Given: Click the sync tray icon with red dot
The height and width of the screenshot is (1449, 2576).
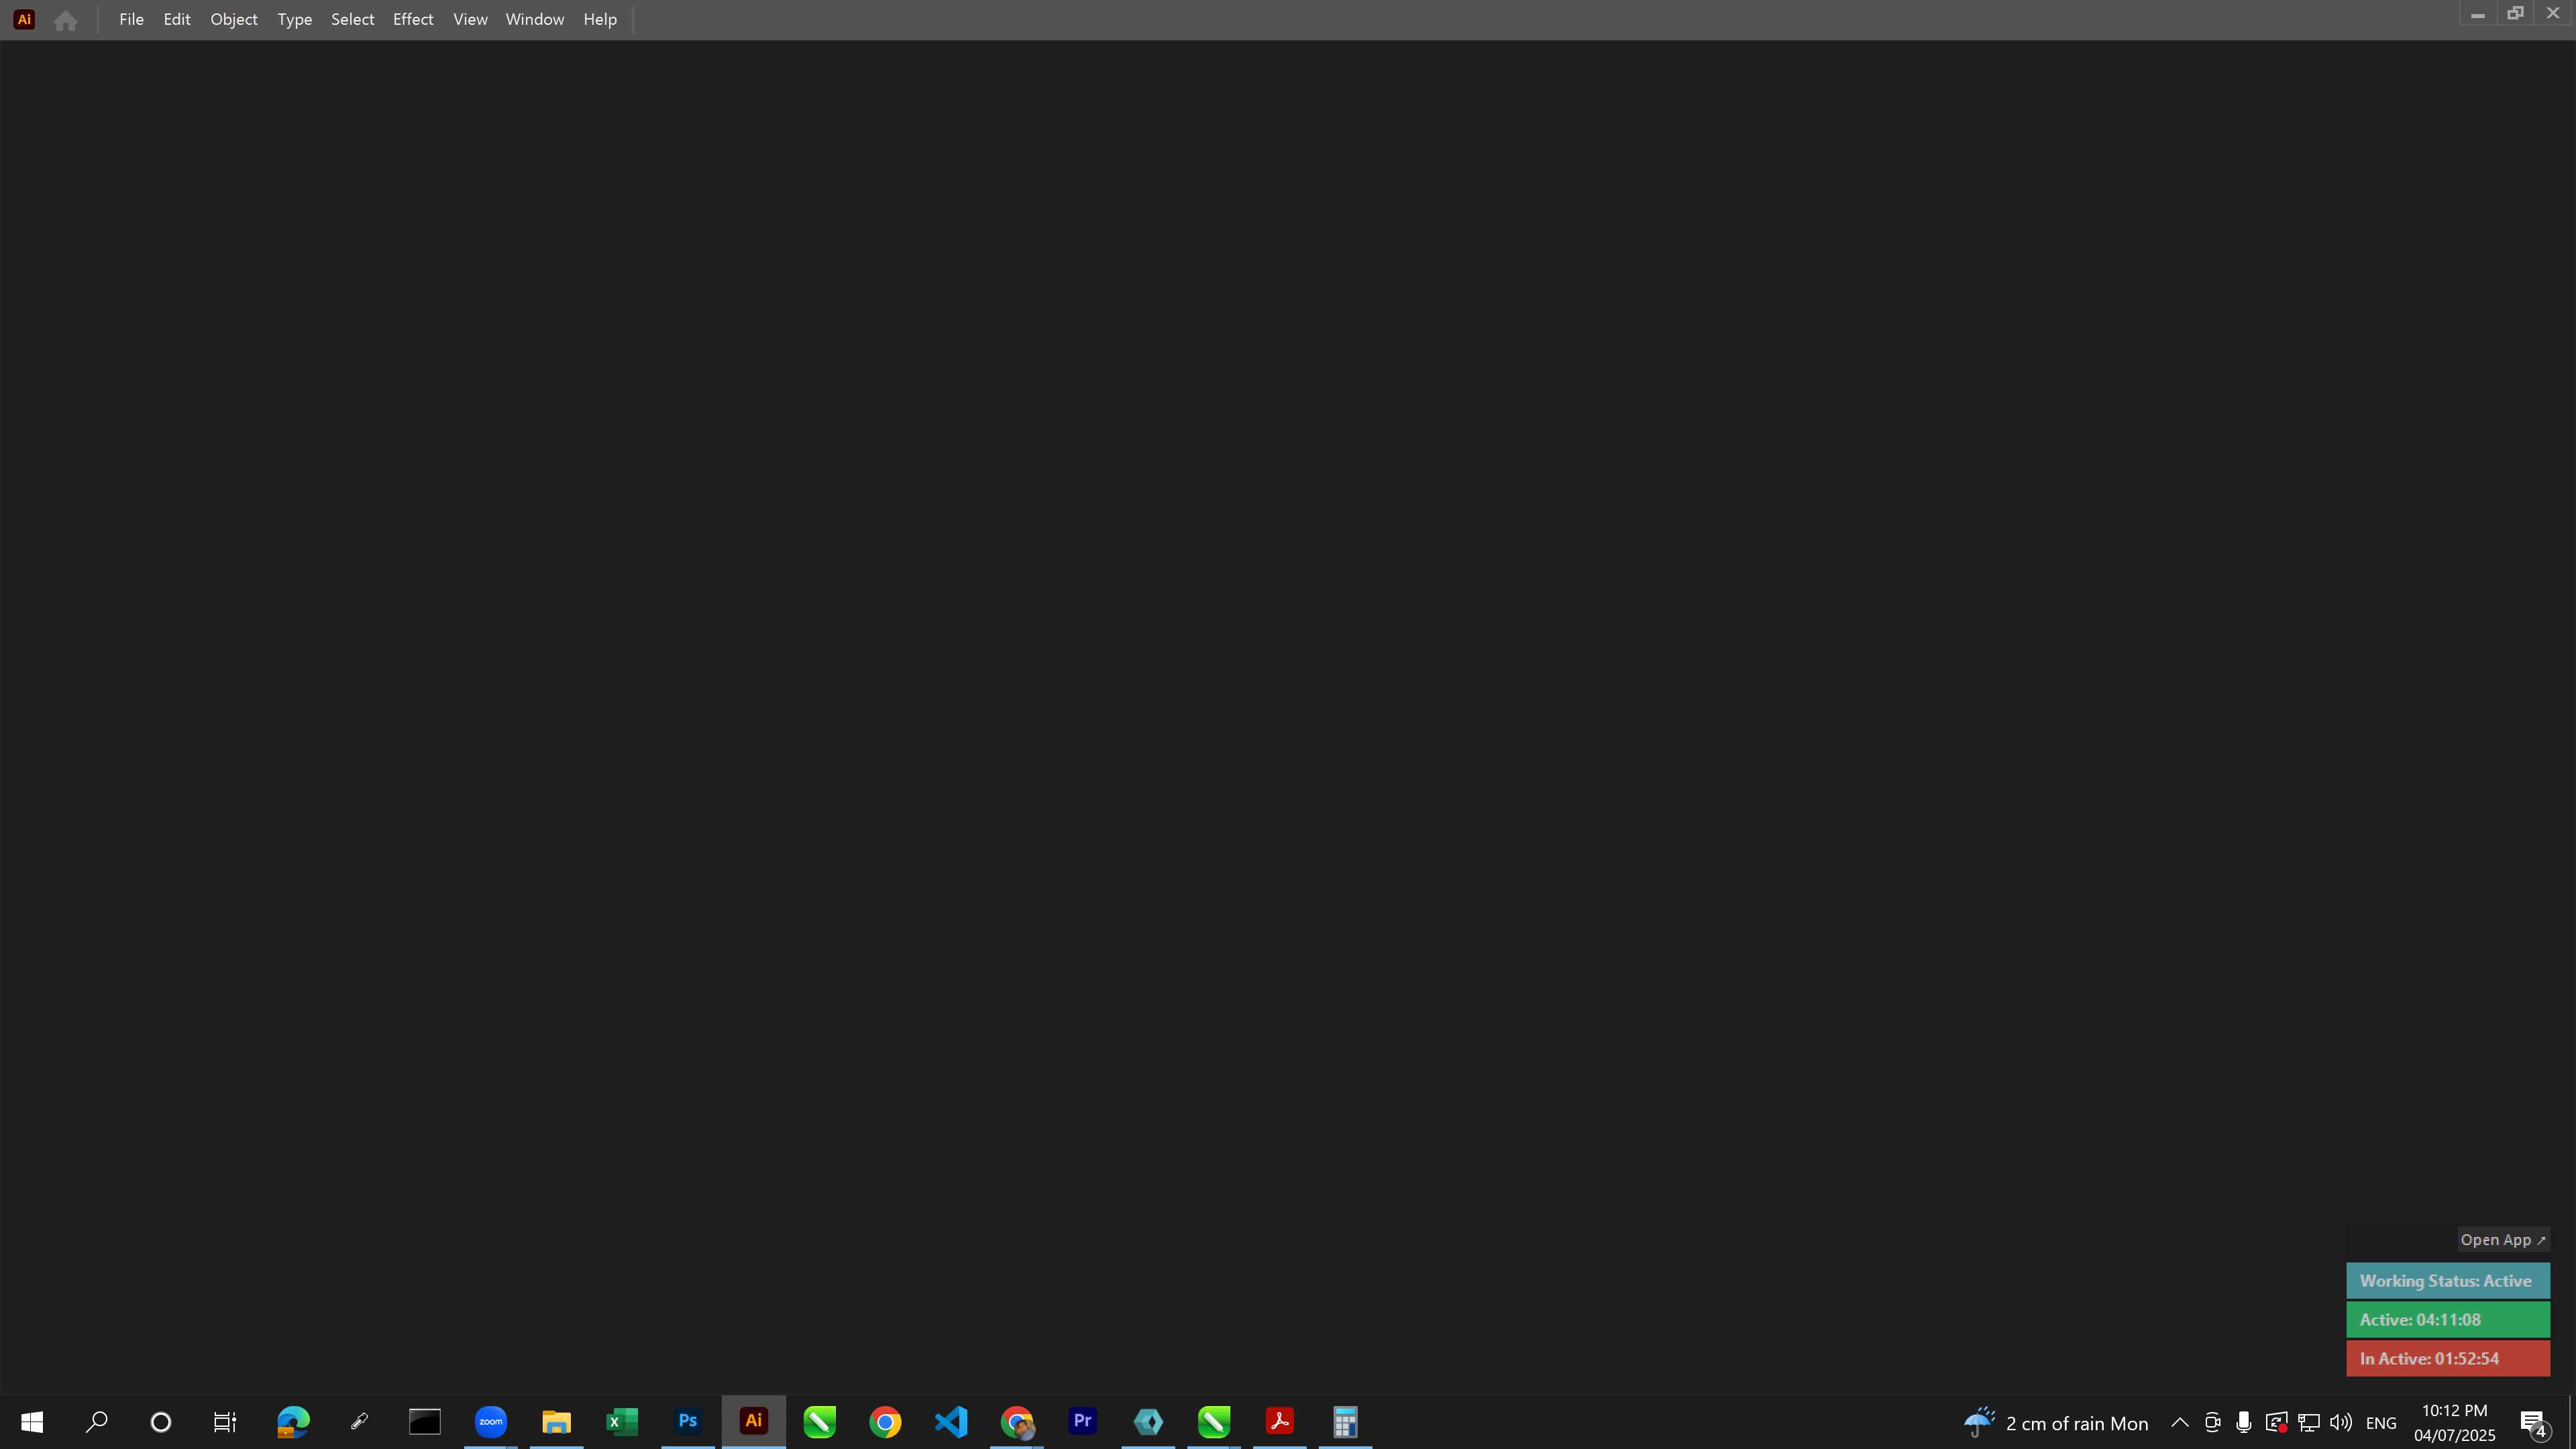Looking at the screenshot, I should 2276,1423.
